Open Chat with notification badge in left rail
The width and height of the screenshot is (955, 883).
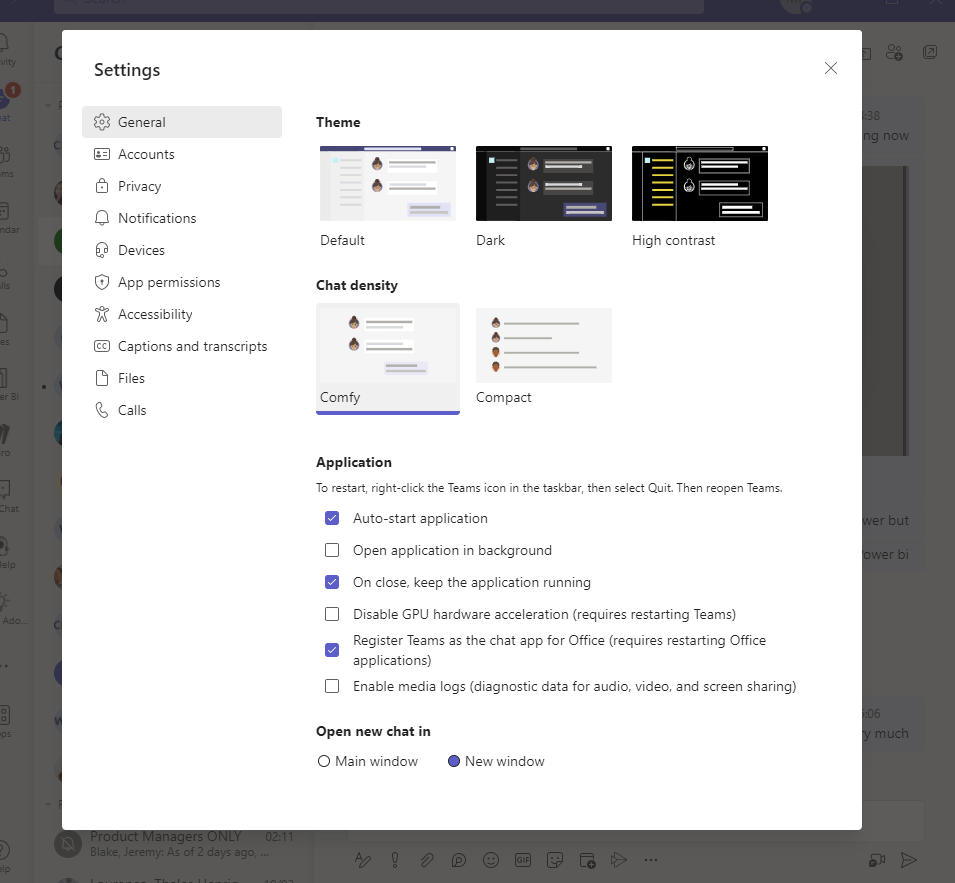click(6, 104)
